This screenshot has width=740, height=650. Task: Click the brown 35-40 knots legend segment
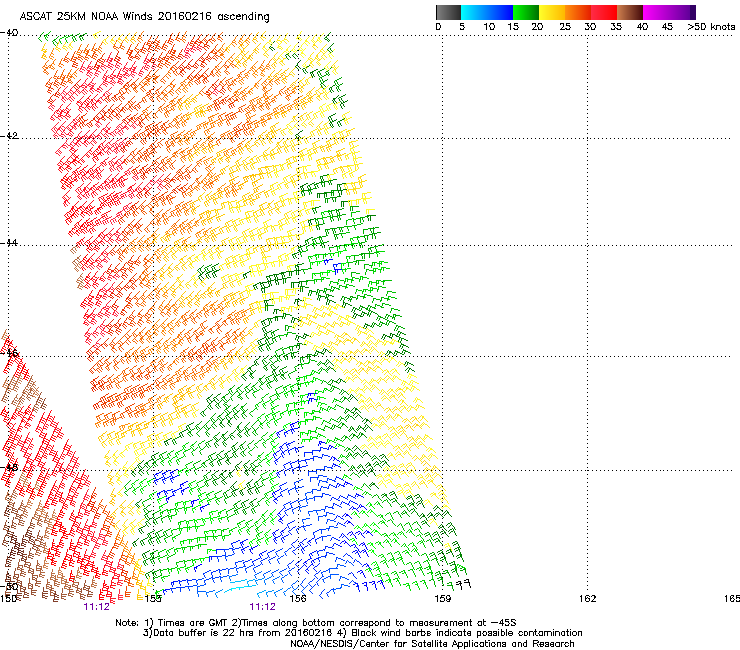(x=630, y=12)
